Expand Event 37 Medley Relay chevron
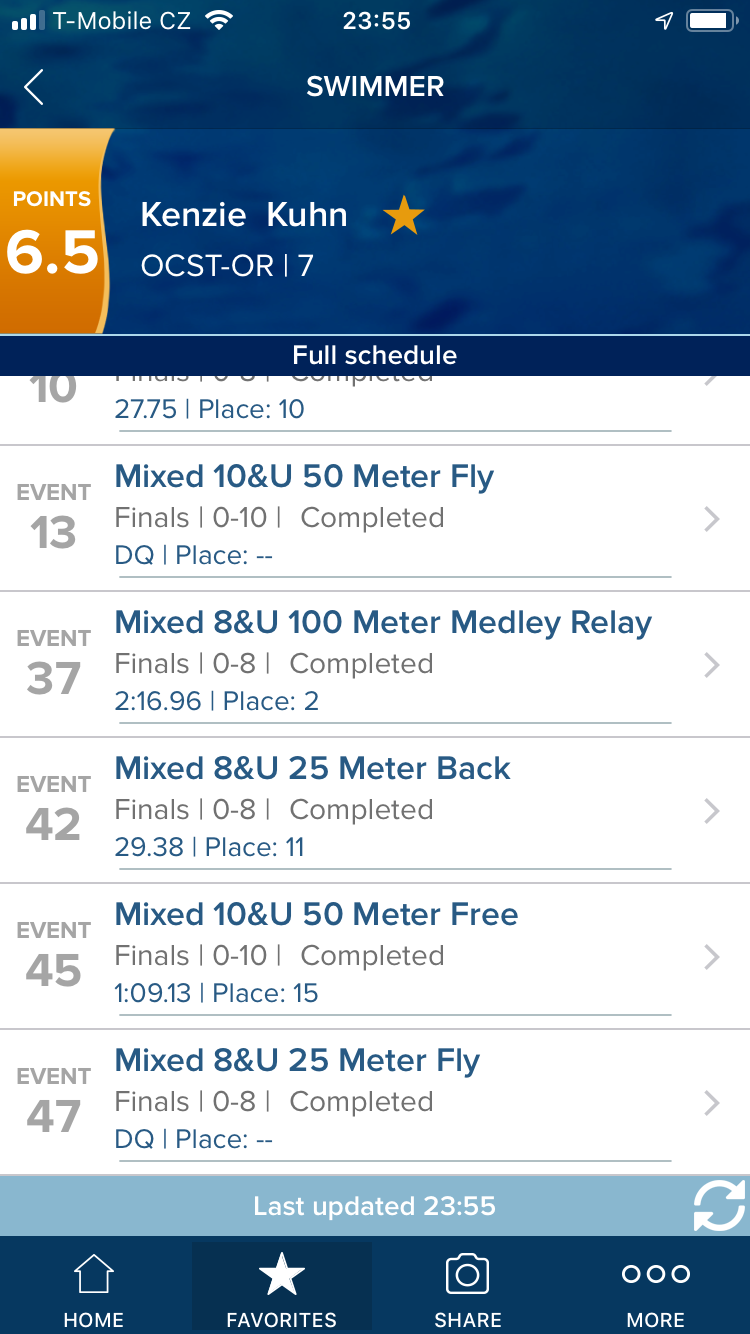Screen dimensions: 750x1334 pyautogui.click(x=712, y=664)
